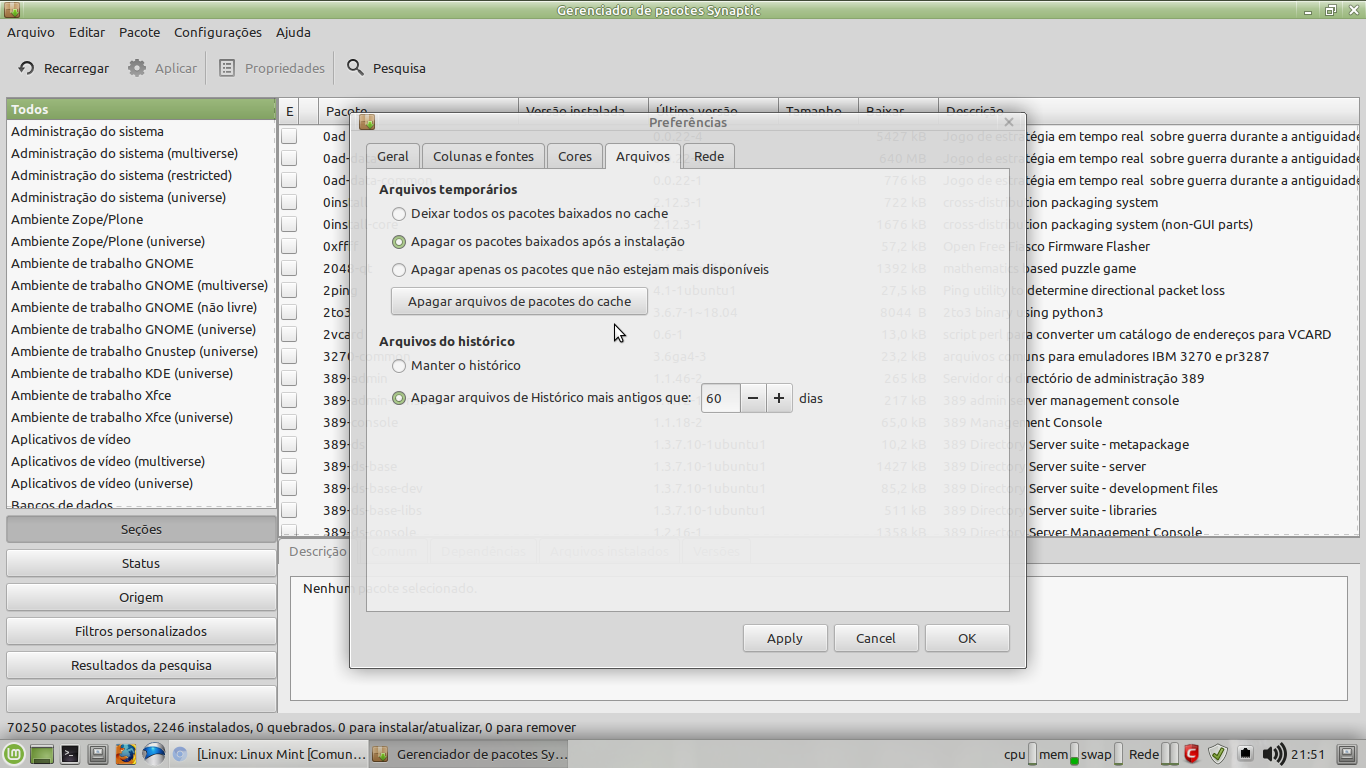Click the Descrição tab below package list
Viewport: 1366px width, 768px height.
click(x=316, y=551)
